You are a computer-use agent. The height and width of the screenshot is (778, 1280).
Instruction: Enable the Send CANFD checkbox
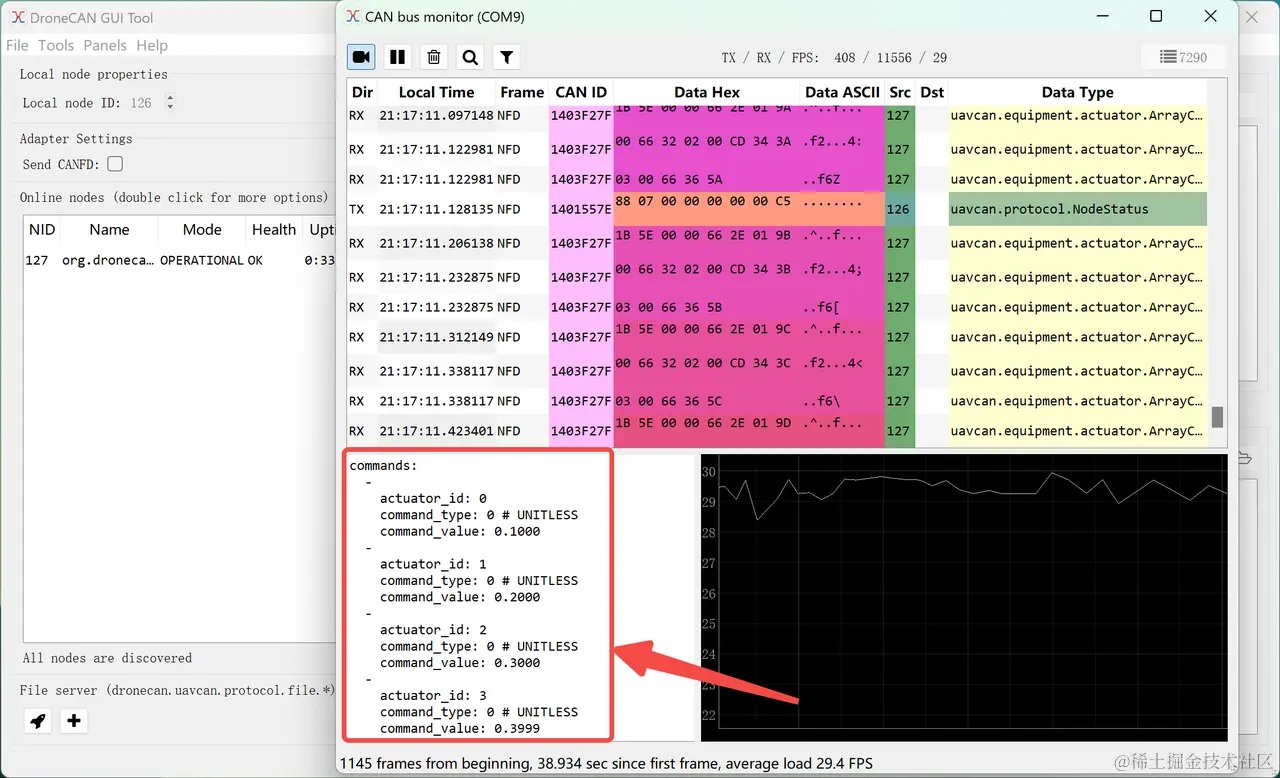tap(115, 164)
